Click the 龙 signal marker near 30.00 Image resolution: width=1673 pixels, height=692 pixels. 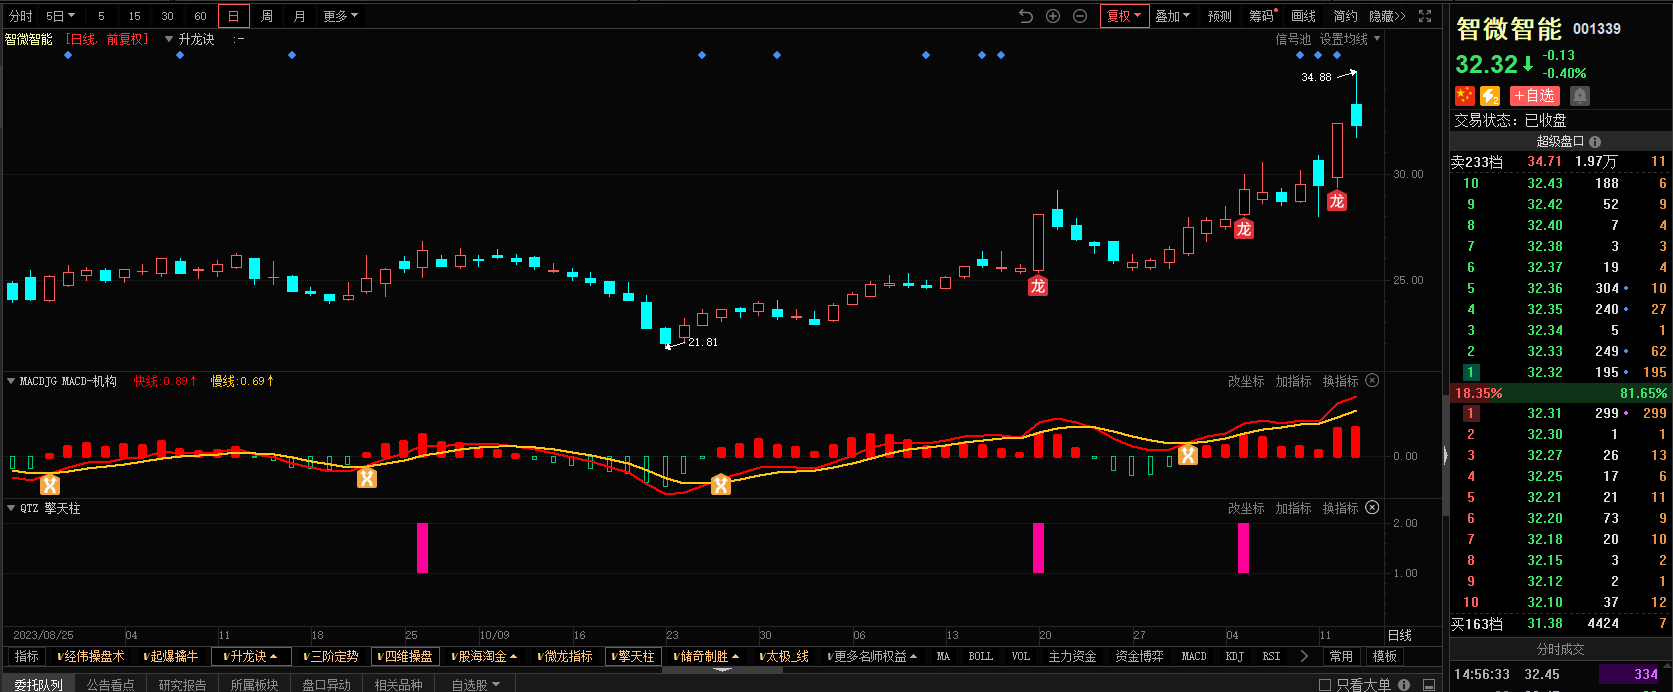[1336, 201]
